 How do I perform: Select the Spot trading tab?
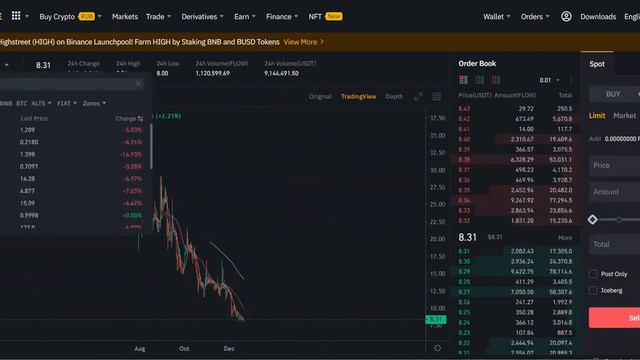pyautogui.click(x=597, y=64)
